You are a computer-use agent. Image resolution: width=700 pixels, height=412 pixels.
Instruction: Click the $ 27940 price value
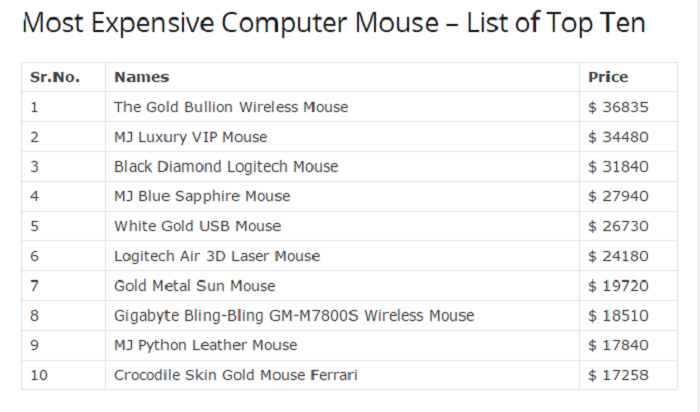619,196
